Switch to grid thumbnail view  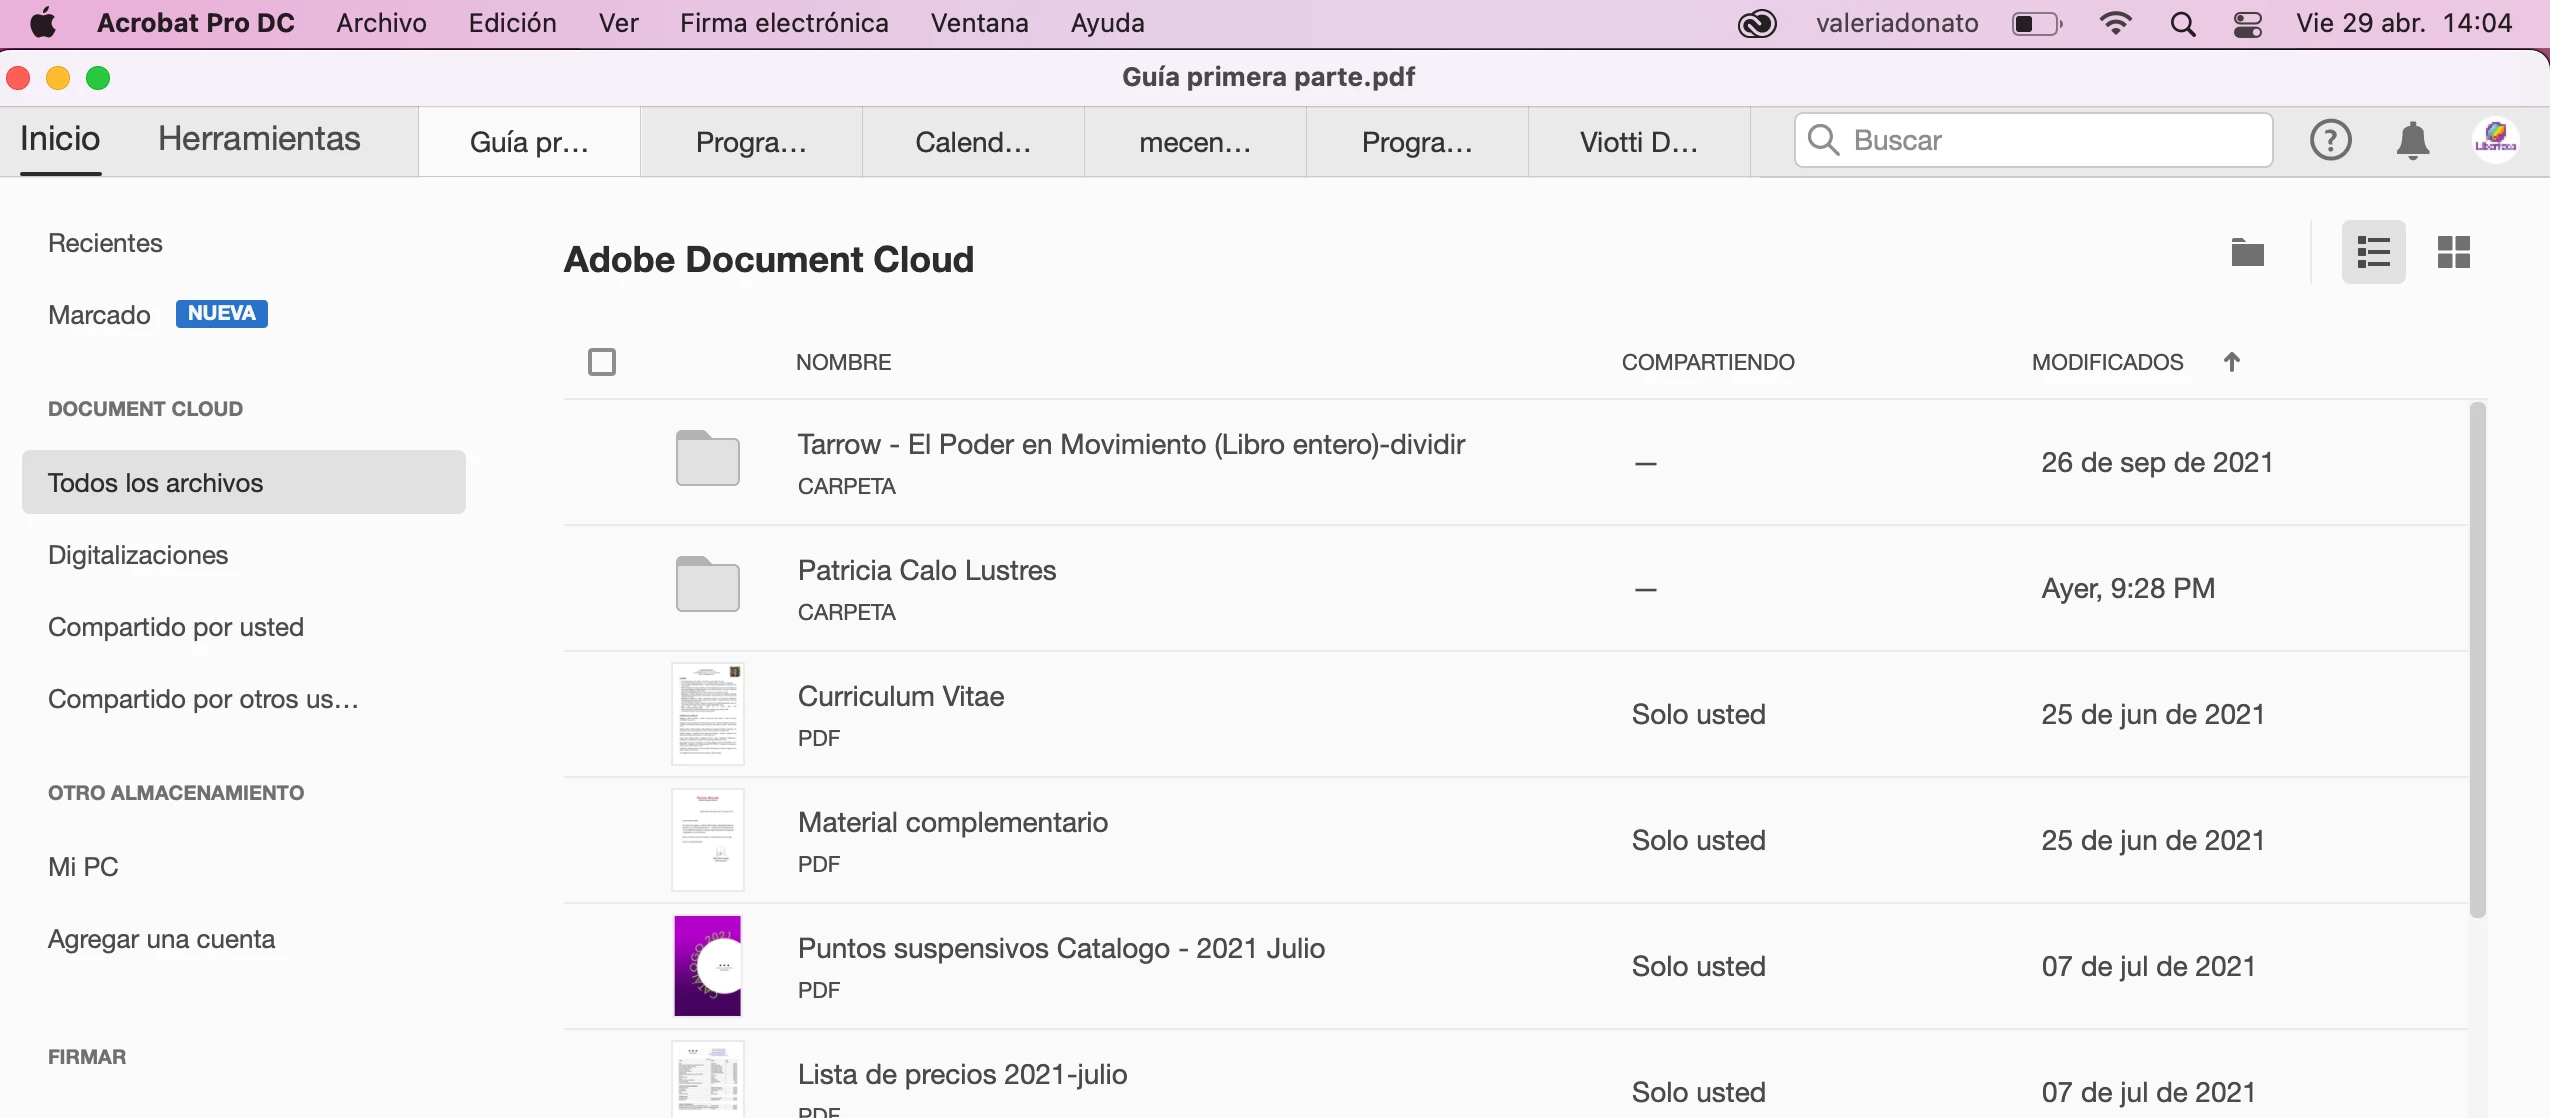(2453, 253)
